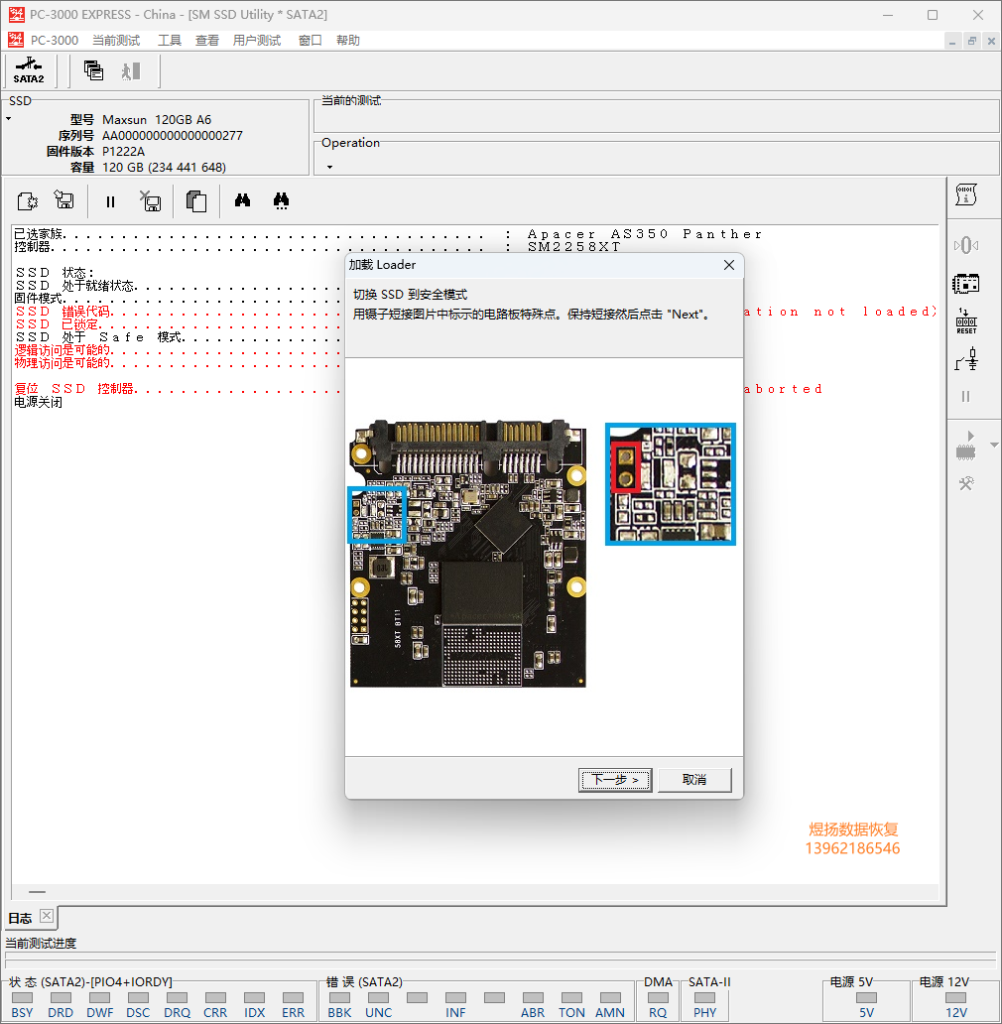
Task: Select the 日志 tab
Action: [x=20, y=918]
